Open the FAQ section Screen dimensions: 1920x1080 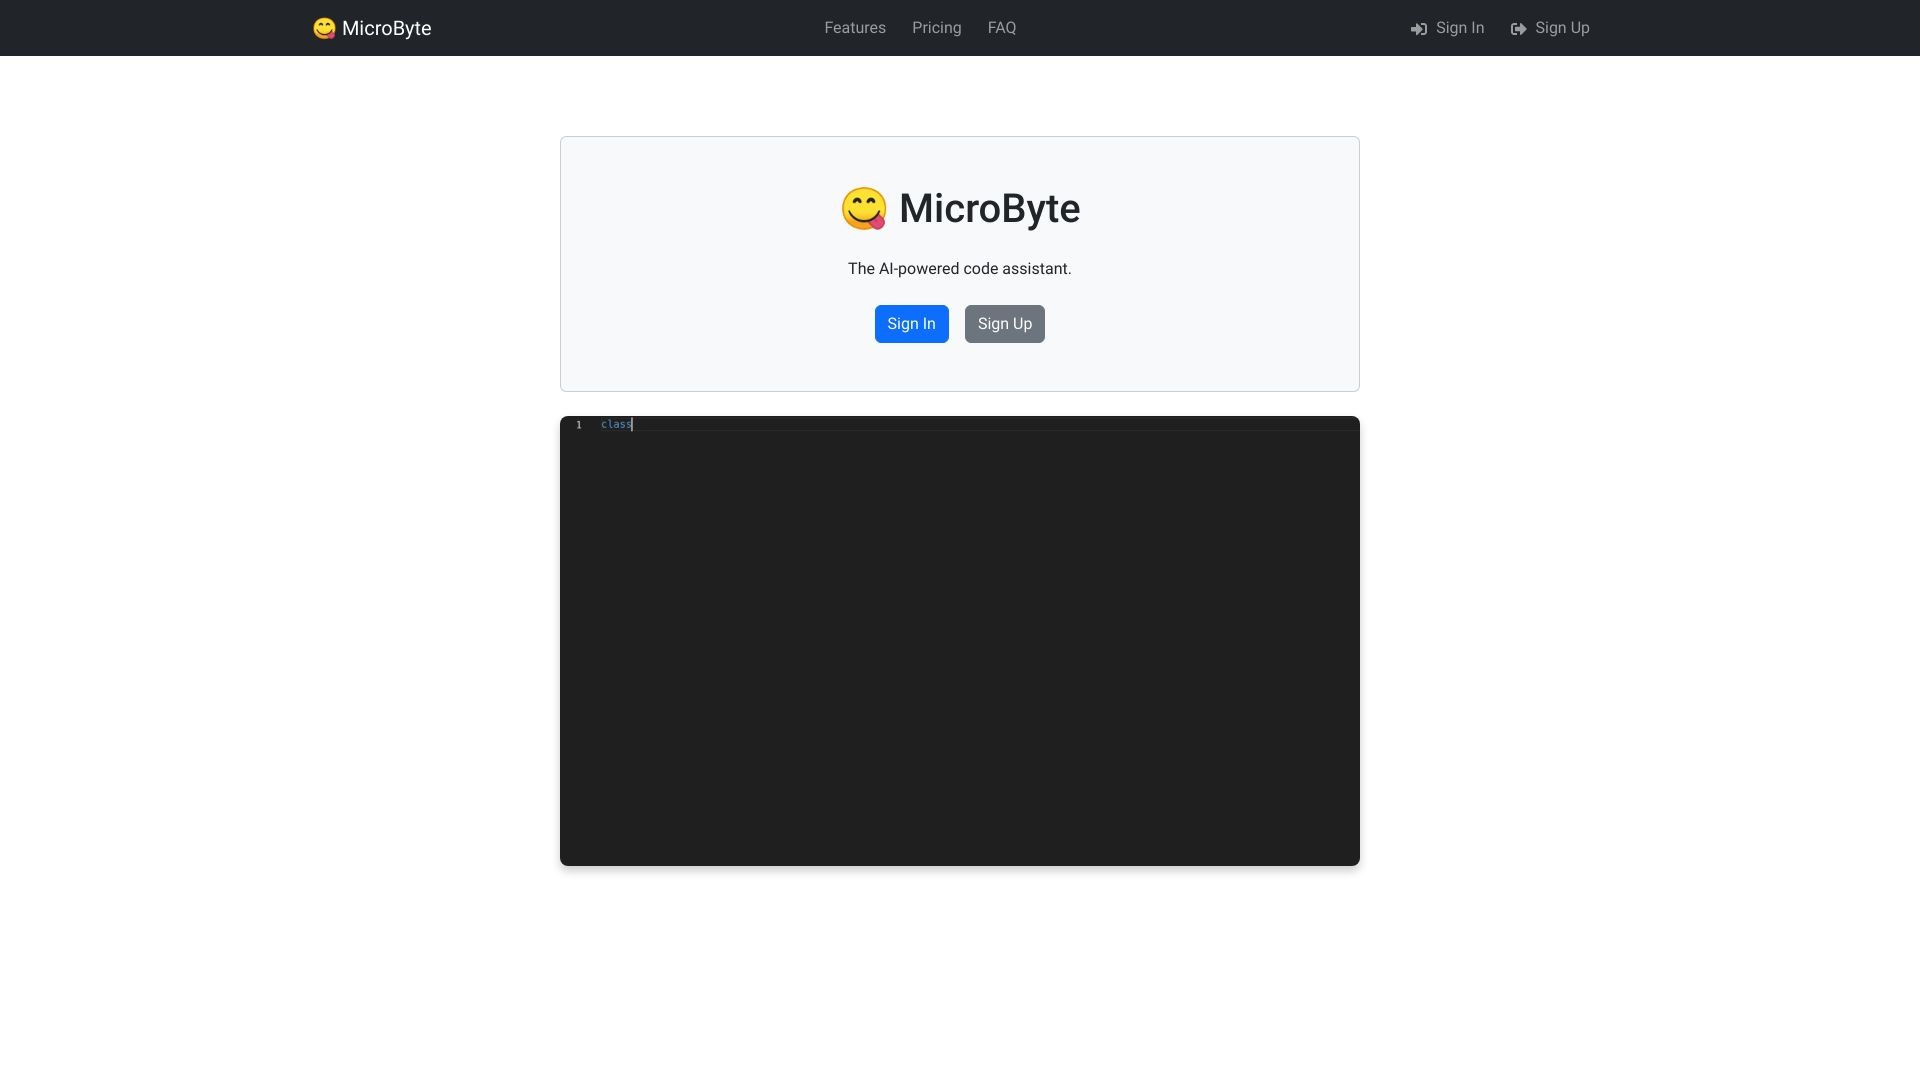click(1001, 27)
